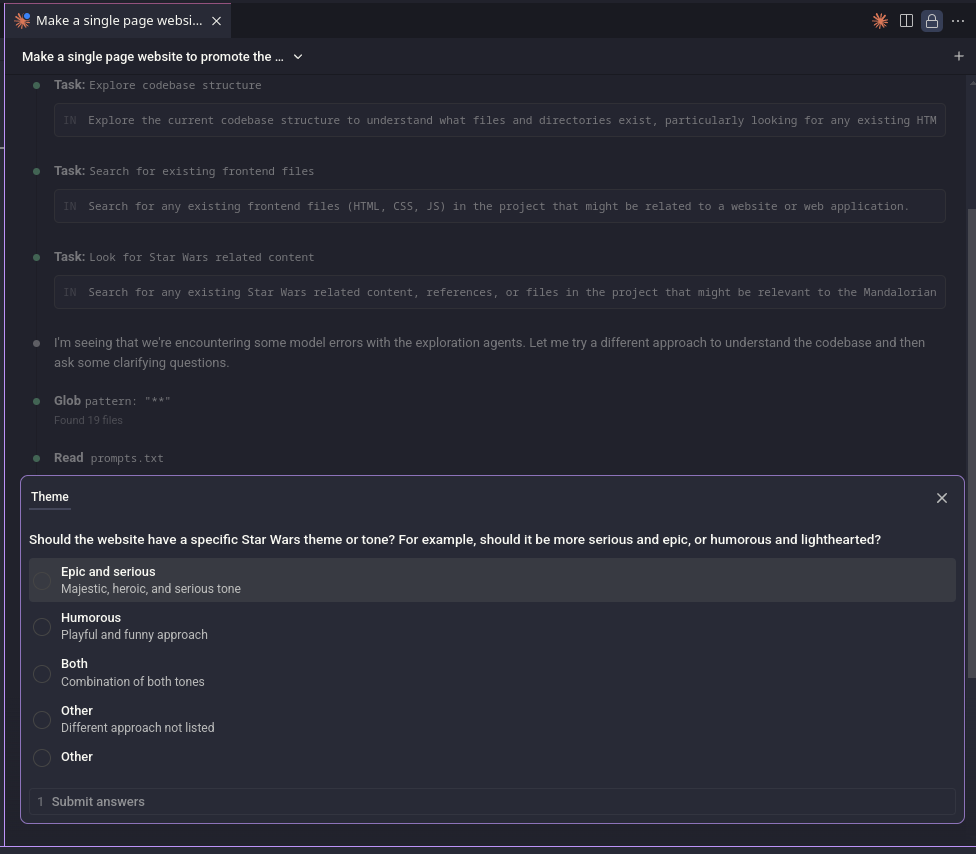Open the split editor icon

(x=906, y=20)
